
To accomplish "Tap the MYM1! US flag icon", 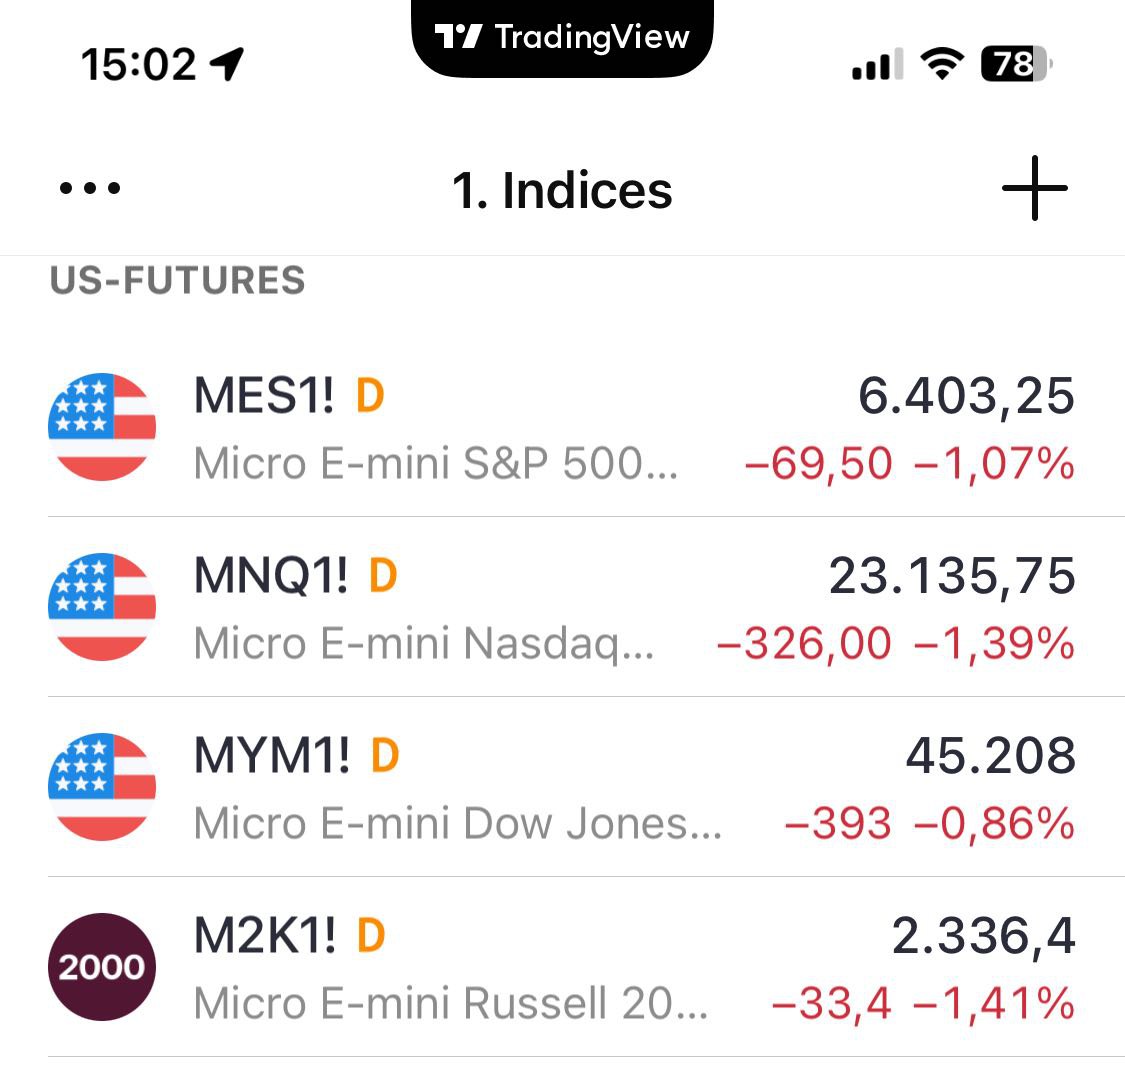I will coord(102,787).
